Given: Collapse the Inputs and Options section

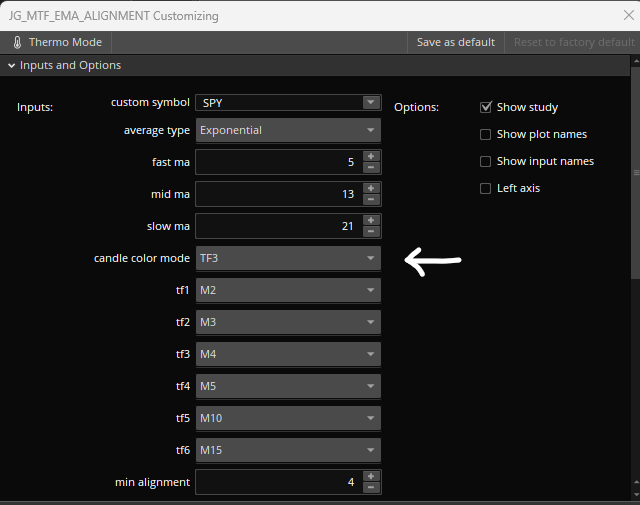Looking at the screenshot, I should 12,66.
